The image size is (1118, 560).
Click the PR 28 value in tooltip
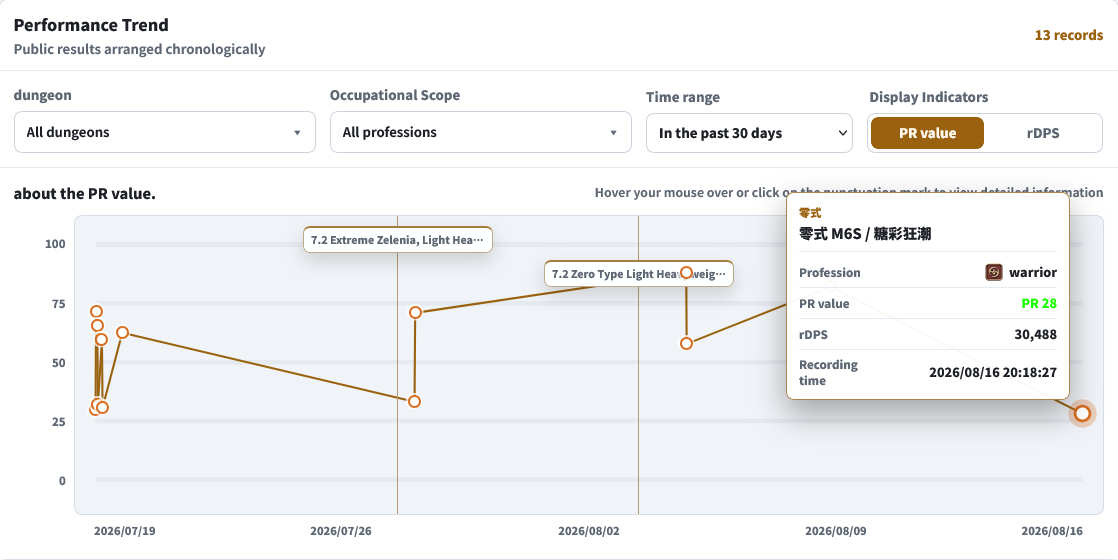1039,304
